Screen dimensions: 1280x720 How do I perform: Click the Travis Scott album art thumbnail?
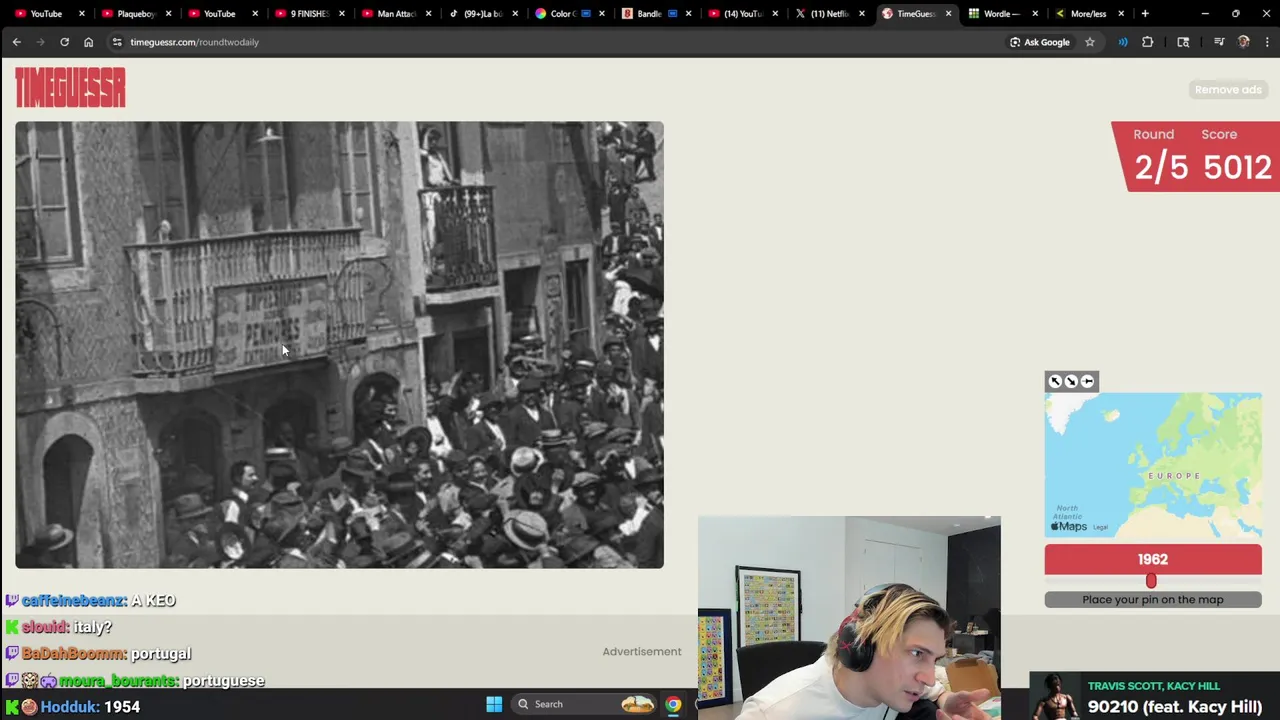(1055, 696)
